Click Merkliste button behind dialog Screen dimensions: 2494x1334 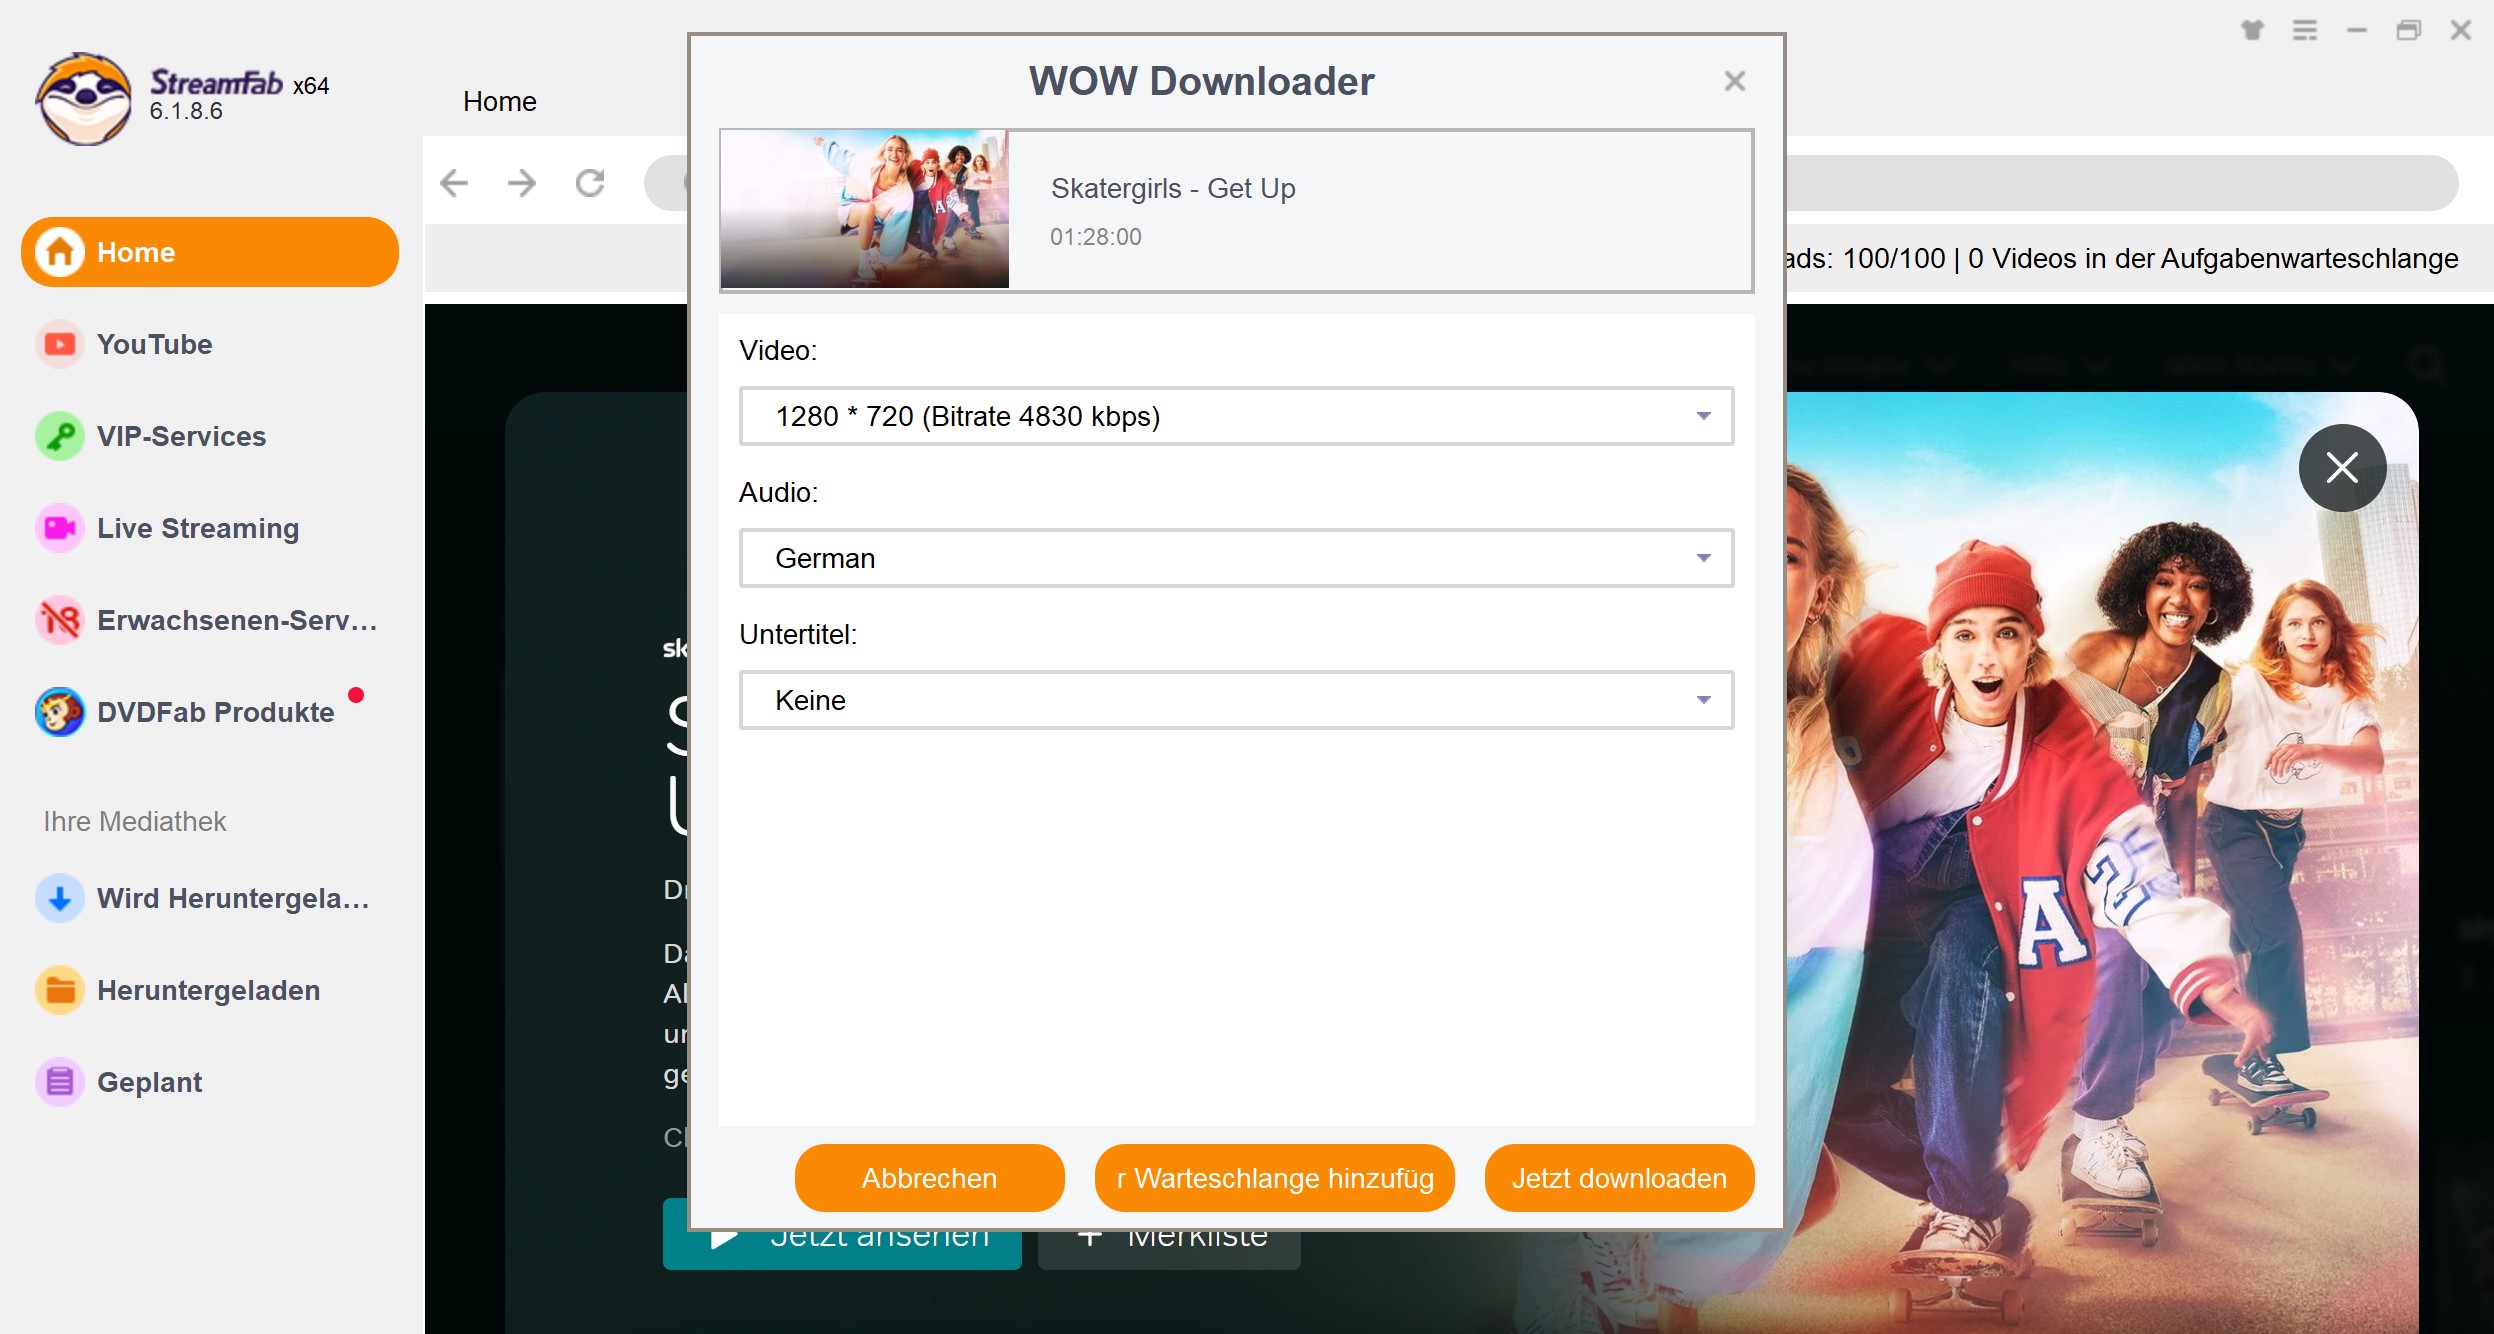pos(1169,1249)
